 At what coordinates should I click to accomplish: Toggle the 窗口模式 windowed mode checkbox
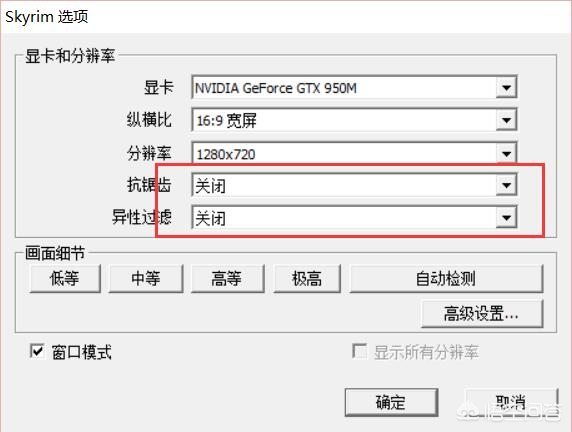[37, 351]
